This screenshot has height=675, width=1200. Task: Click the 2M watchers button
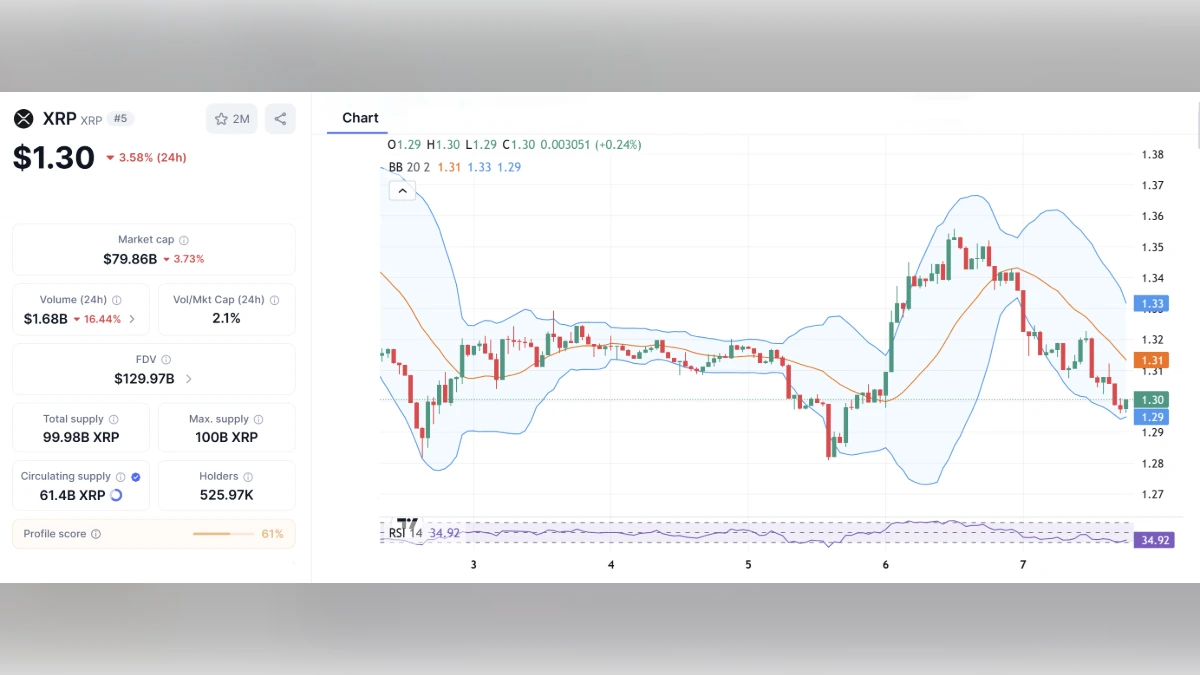[x=231, y=118]
